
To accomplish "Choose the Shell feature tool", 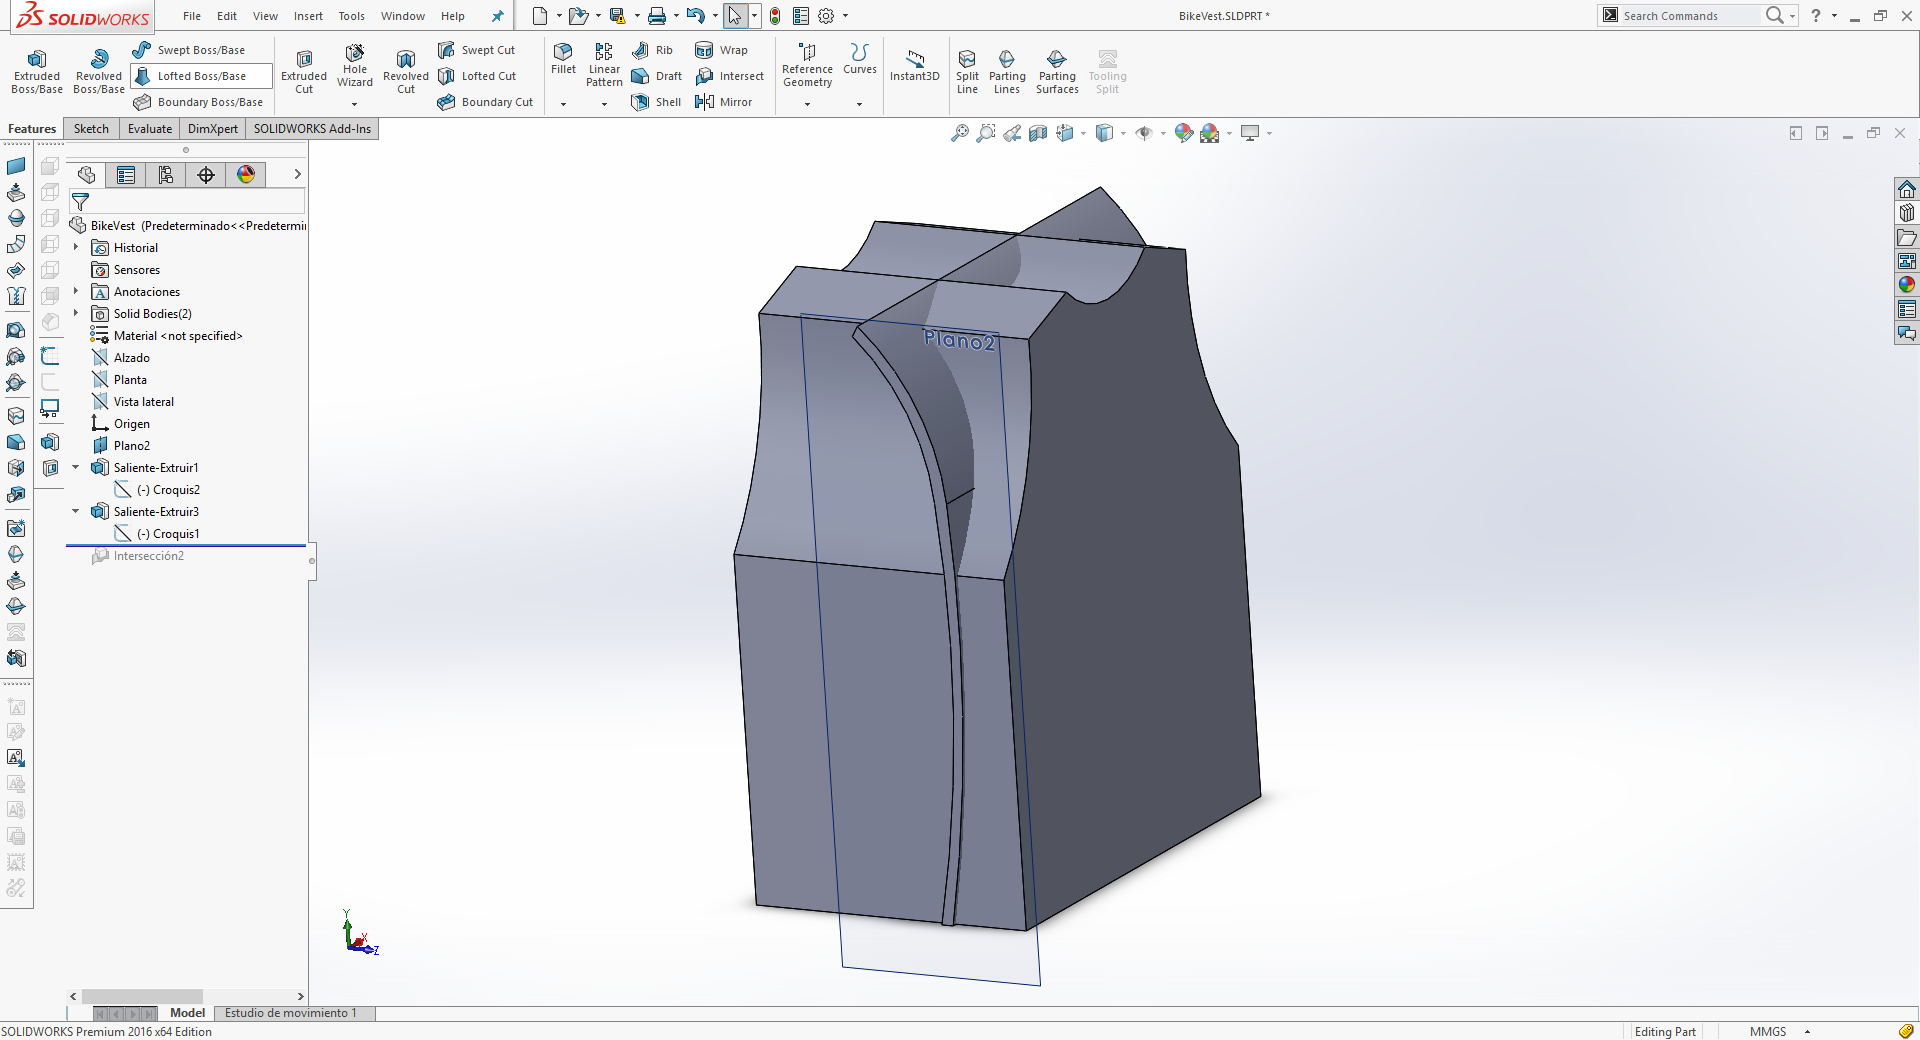I will point(656,102).
